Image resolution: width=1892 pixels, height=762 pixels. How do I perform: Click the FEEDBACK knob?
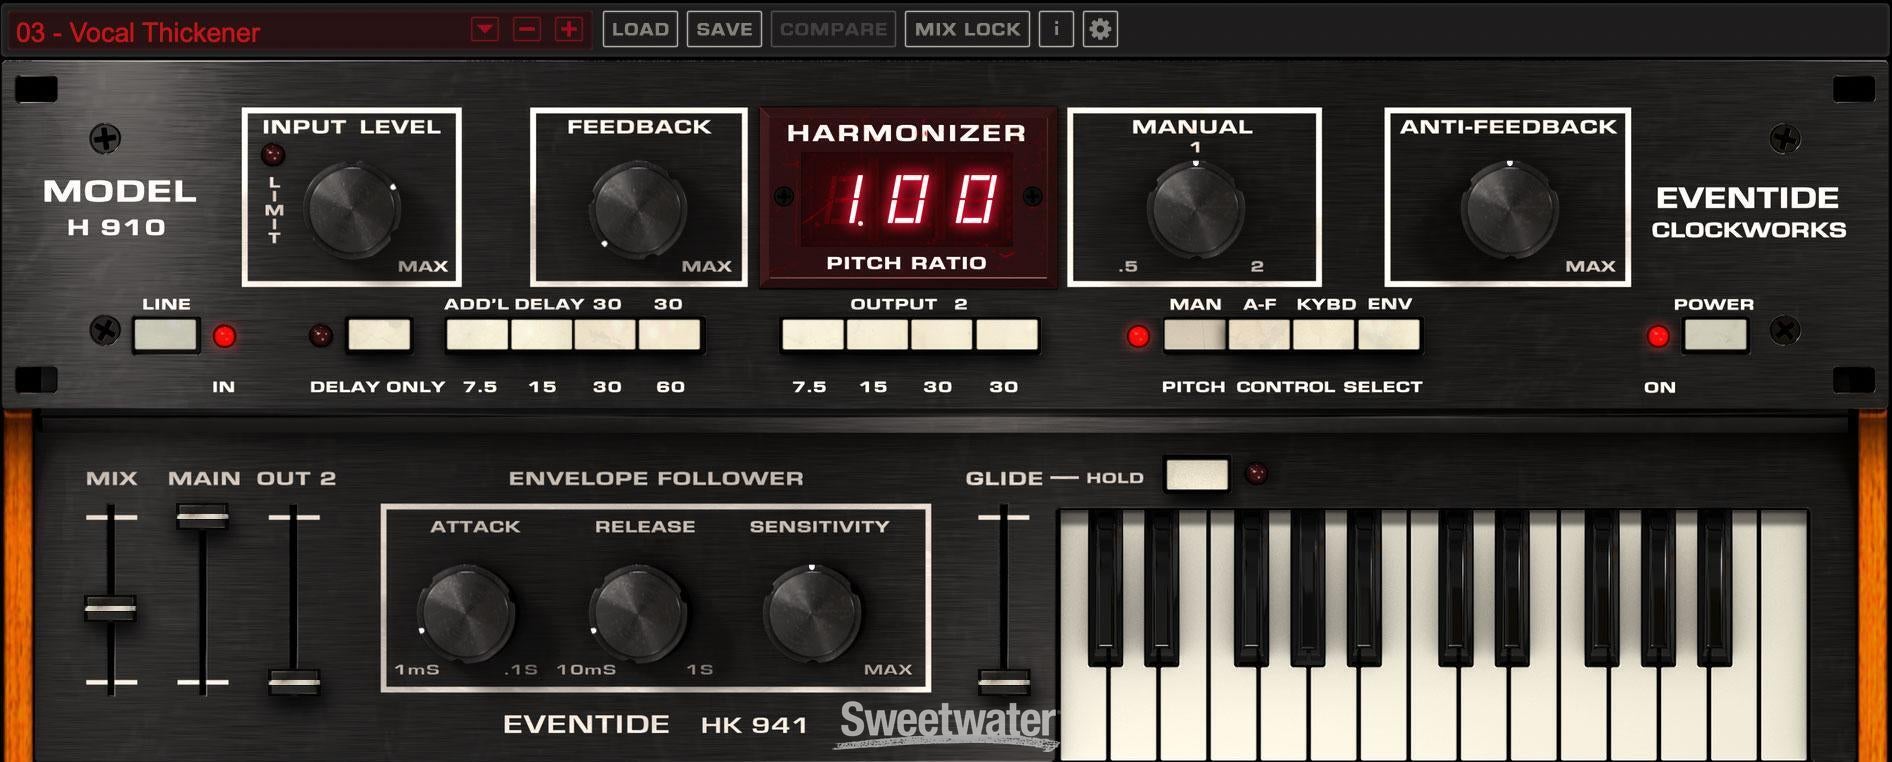638,211
